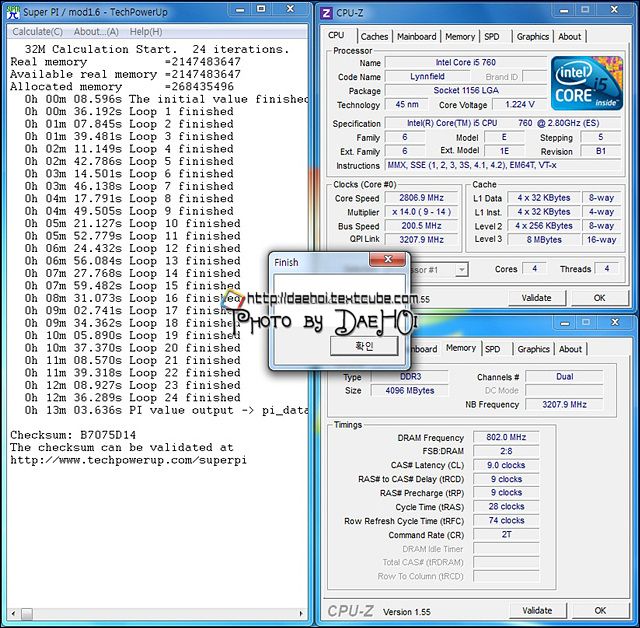Click the left arrow of Super PI horizontal scrollbar
The image size is (640, 628).
[x=13, y=613]
